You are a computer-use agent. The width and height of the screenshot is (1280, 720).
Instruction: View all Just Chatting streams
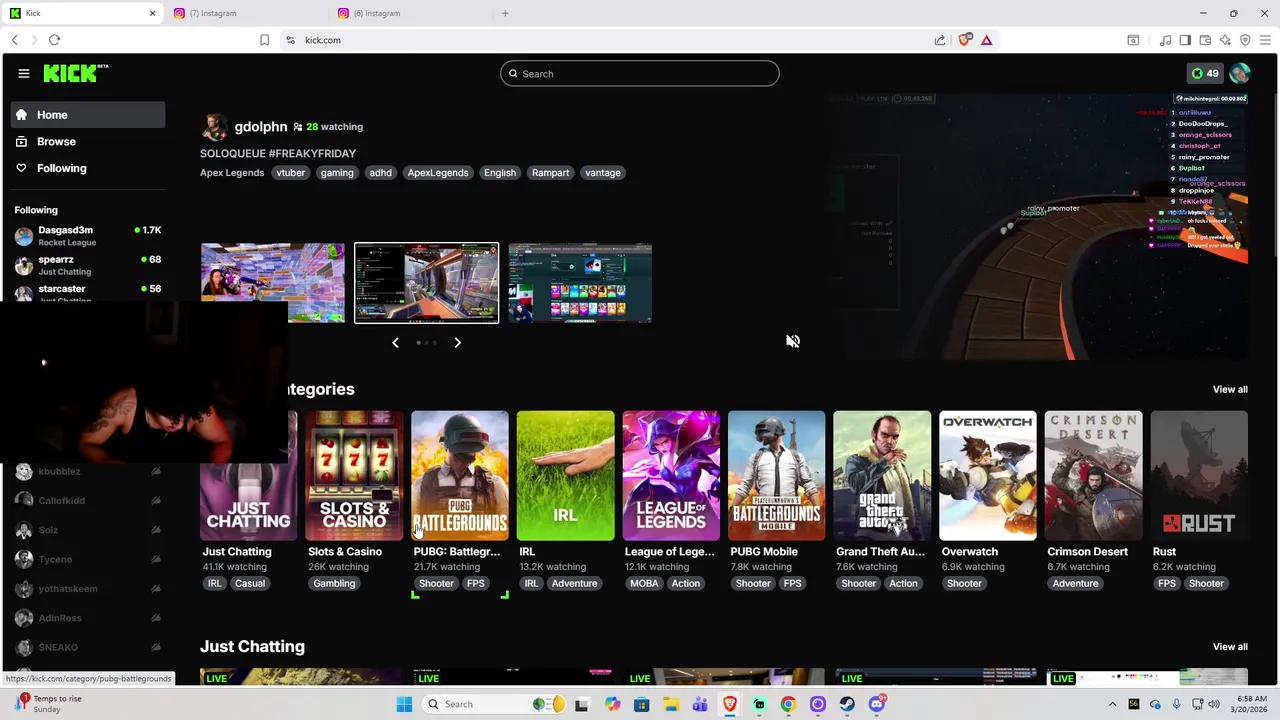(1230, 646)
